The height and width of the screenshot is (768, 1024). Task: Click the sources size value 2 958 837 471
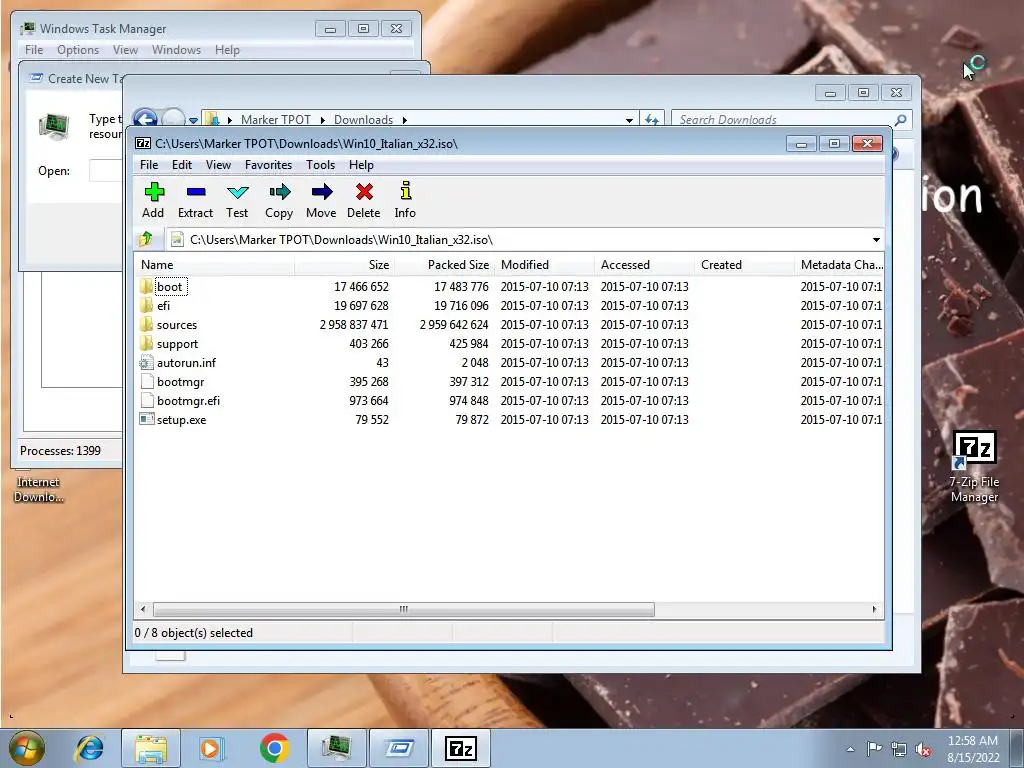354,325
